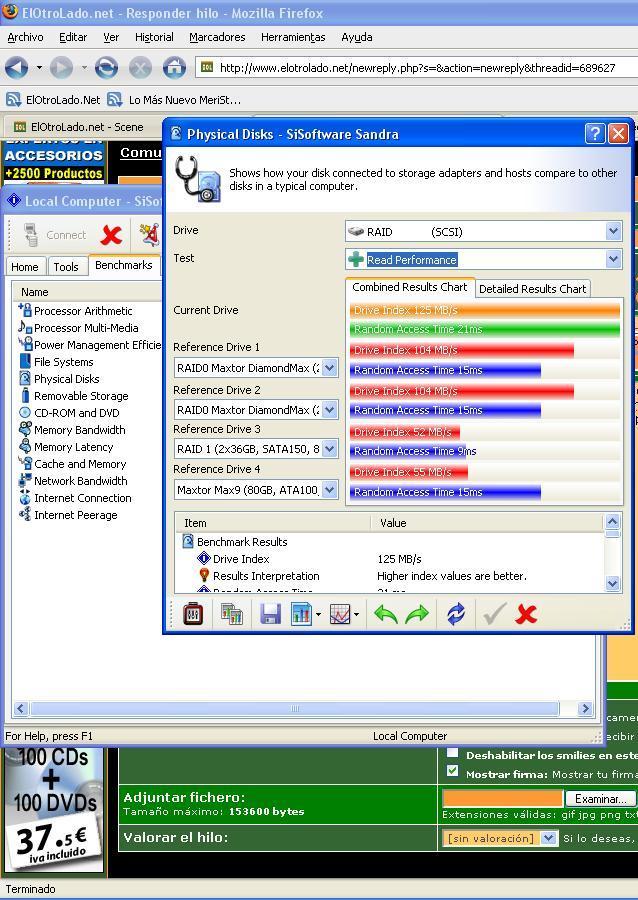Click the grey check mark OK icon
638x900 pixels.
click(x=494, y=614)
